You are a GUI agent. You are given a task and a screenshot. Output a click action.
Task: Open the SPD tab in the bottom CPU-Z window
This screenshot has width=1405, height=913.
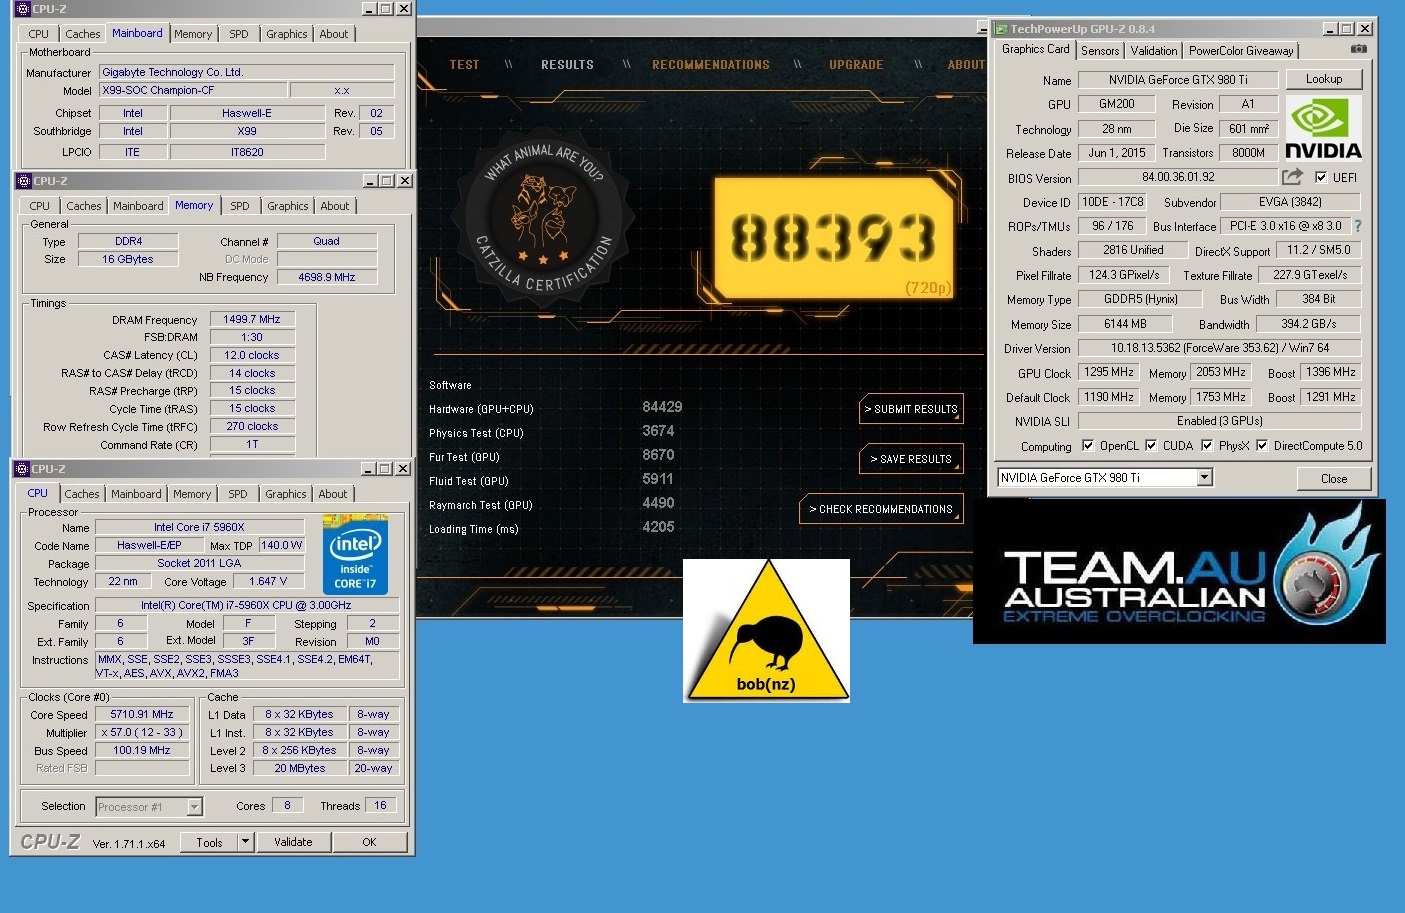pyautogui.click(x=238, y=494)
